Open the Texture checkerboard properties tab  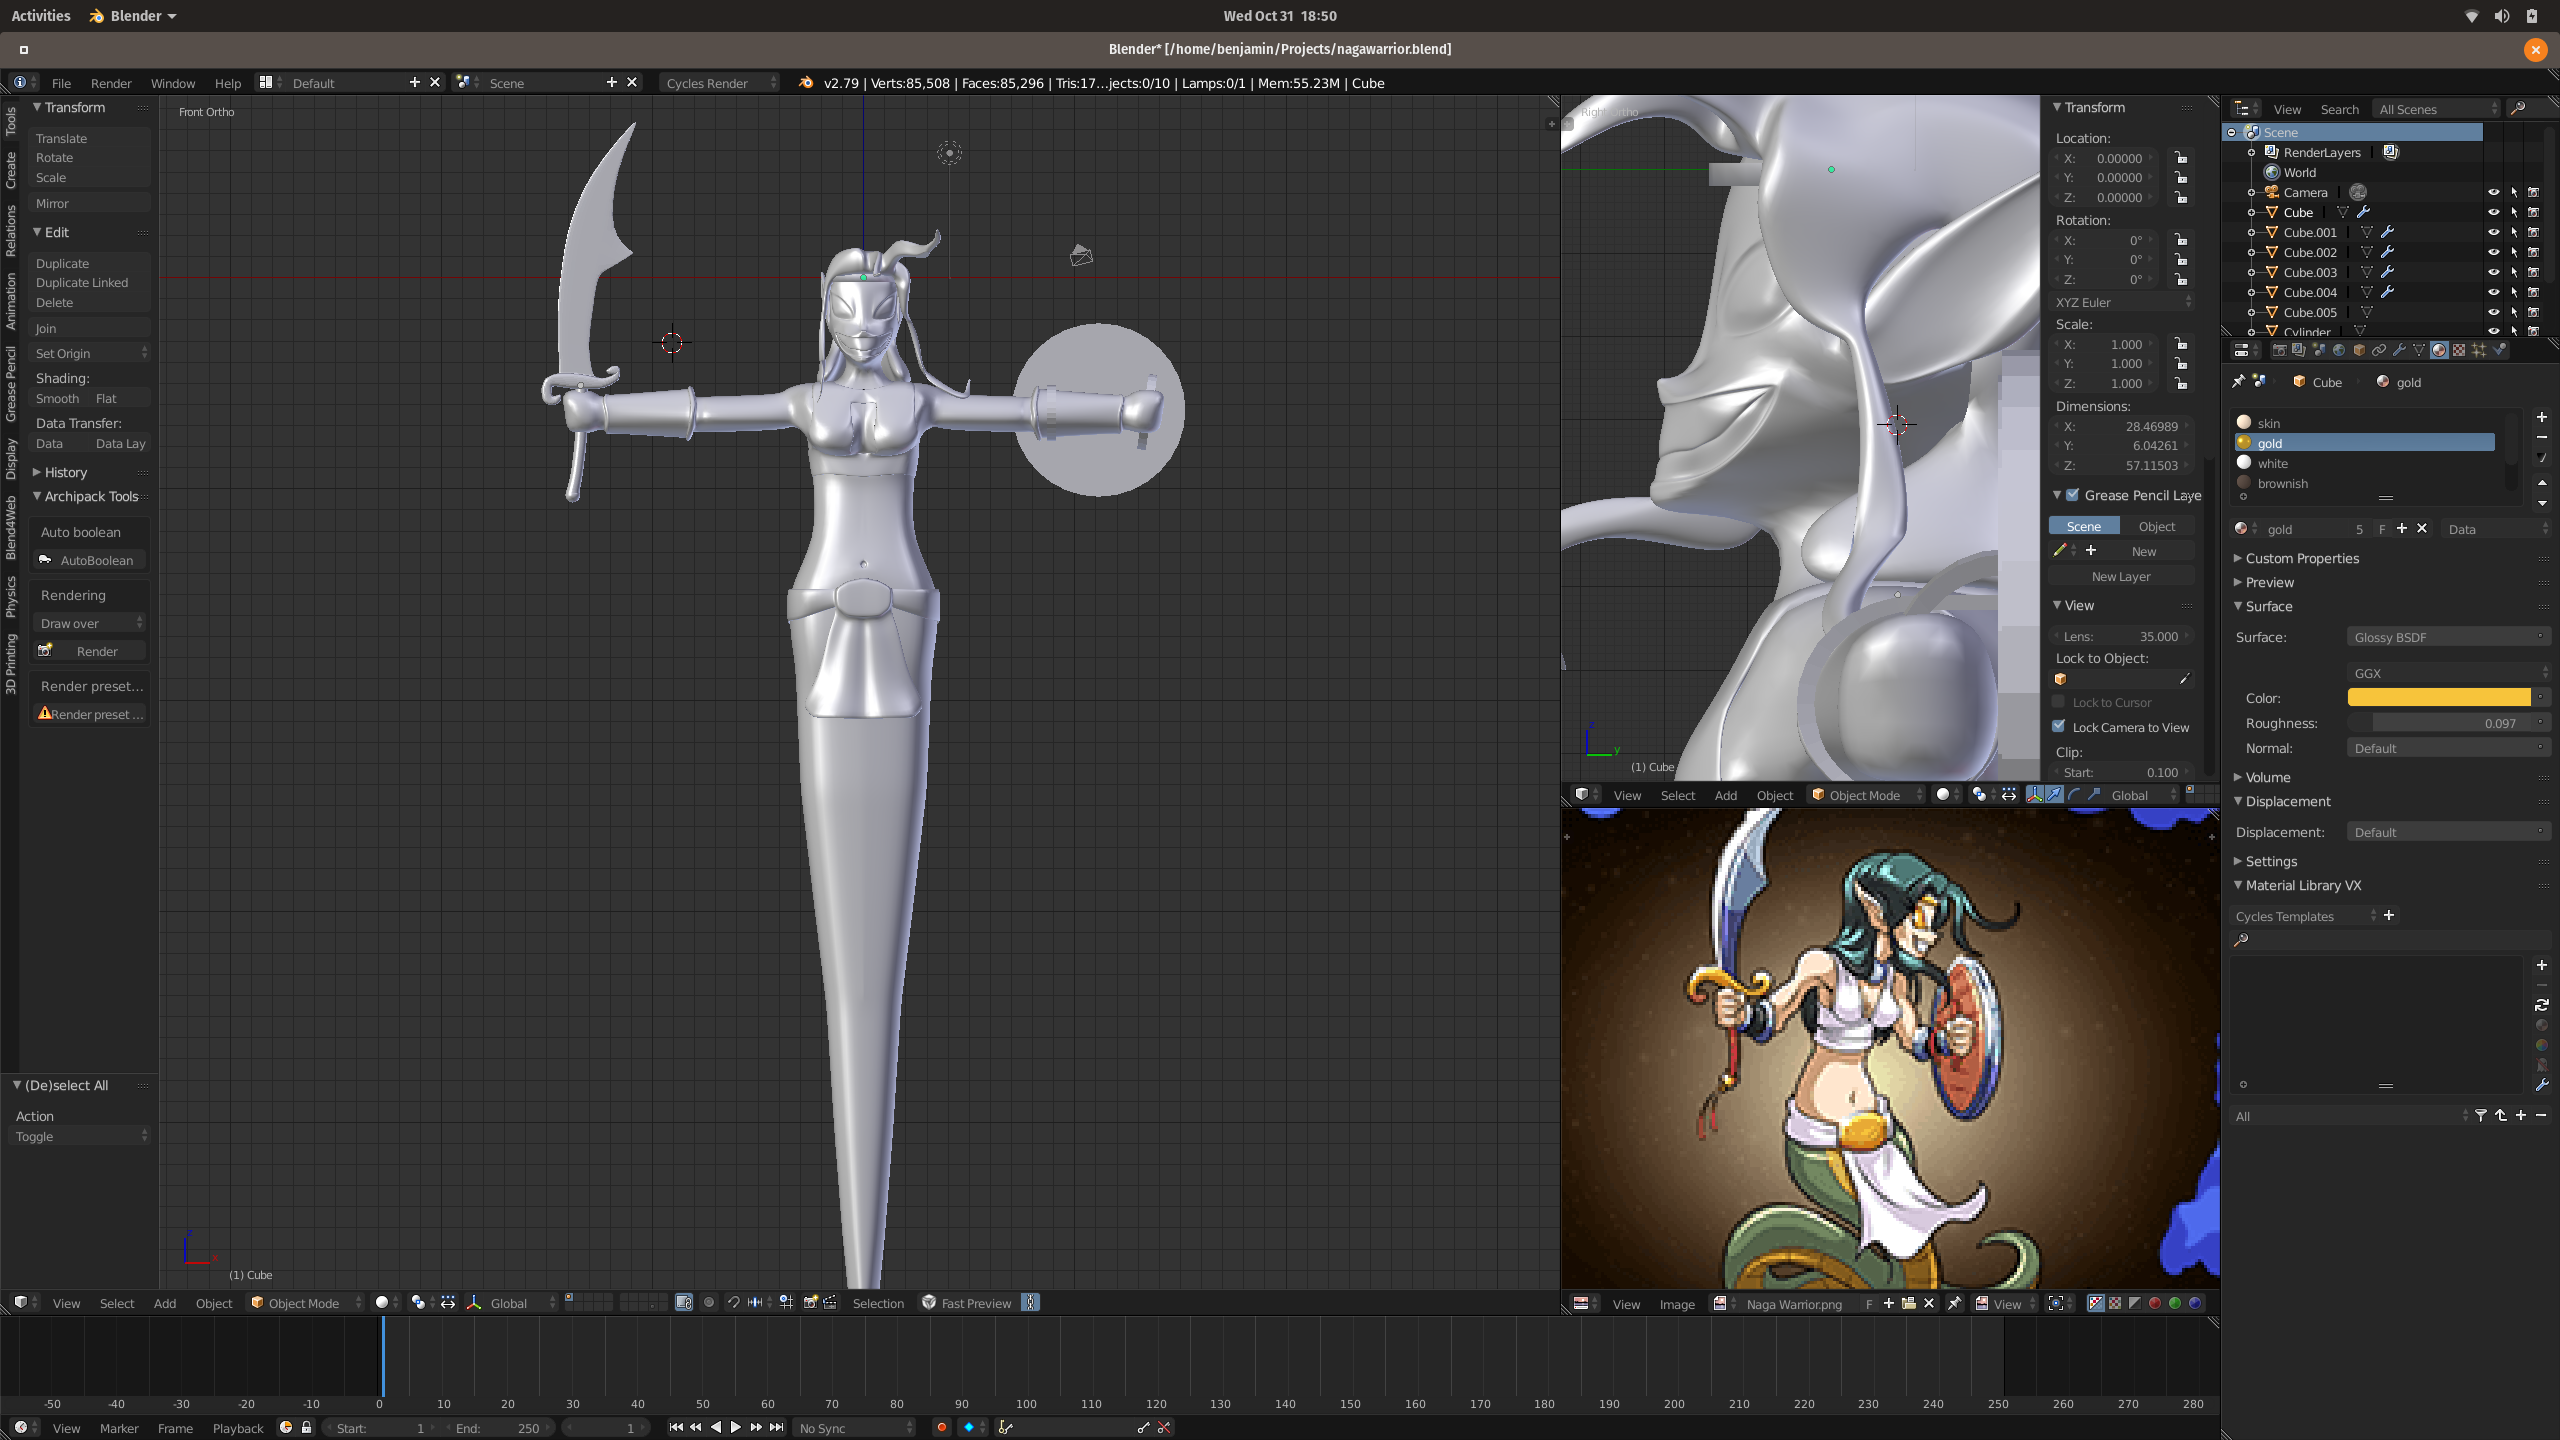point(2459,350)
